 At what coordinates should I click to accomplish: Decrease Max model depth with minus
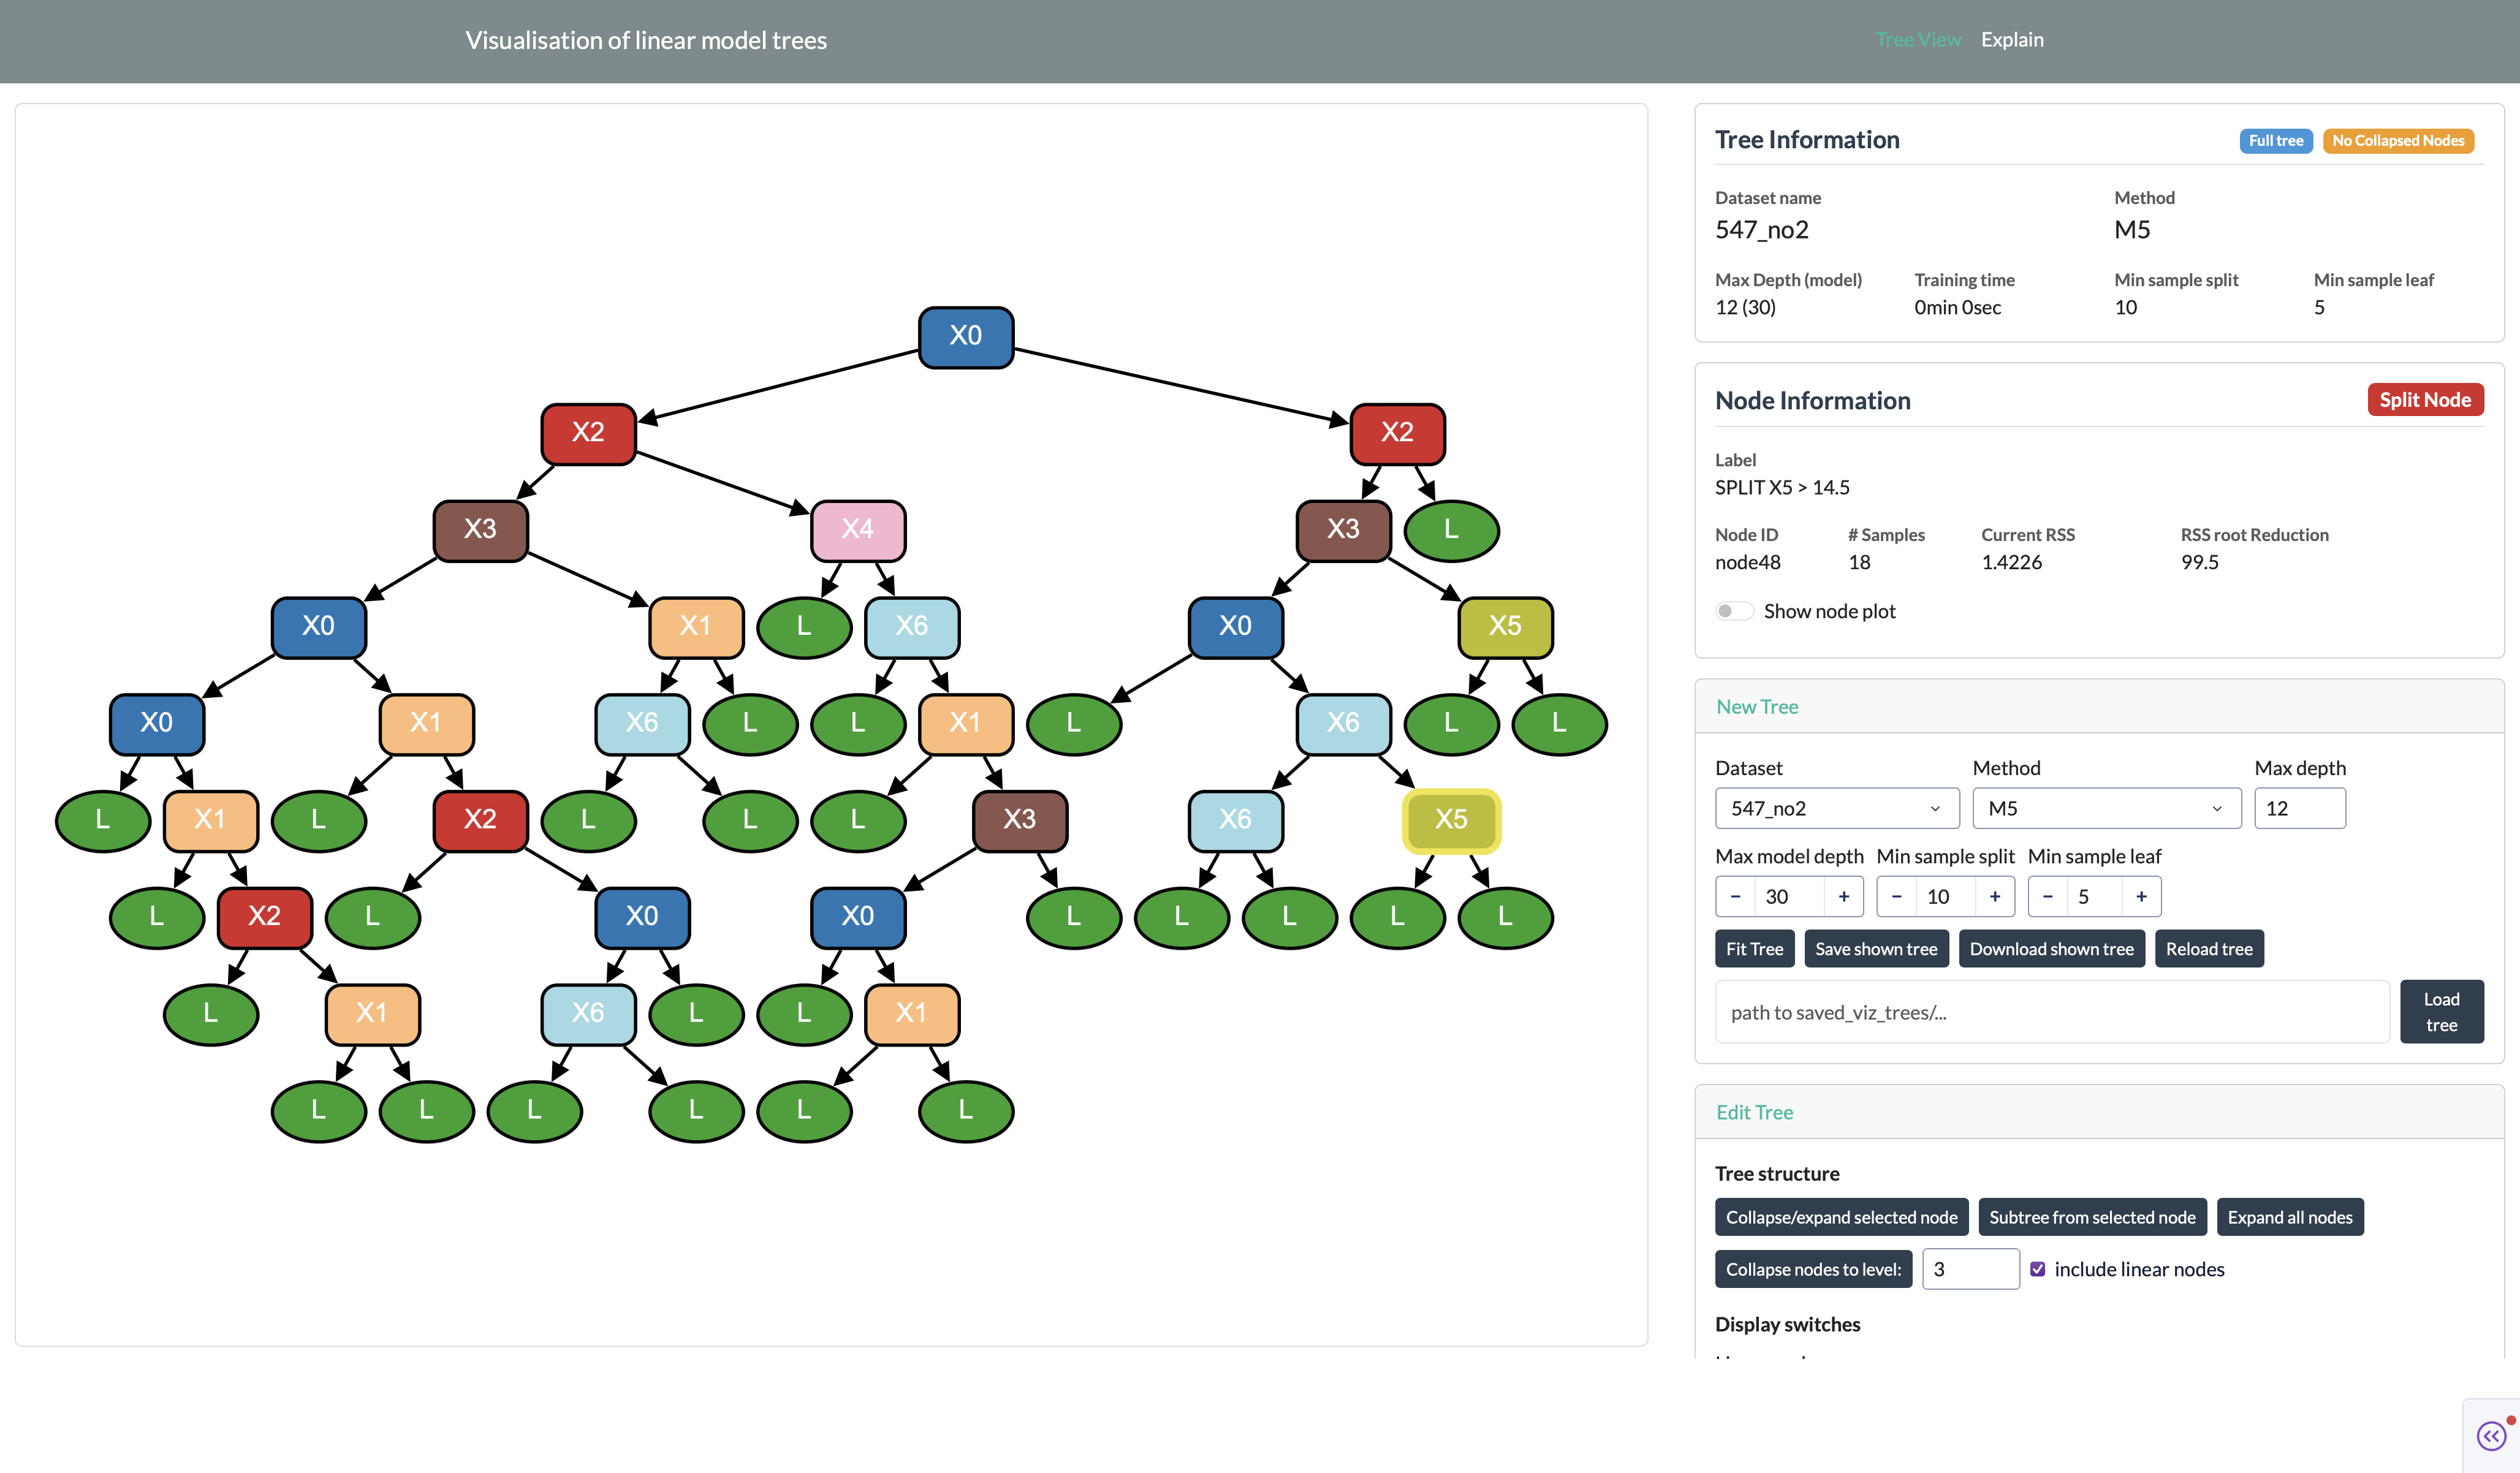click(x=1735, y=896)
